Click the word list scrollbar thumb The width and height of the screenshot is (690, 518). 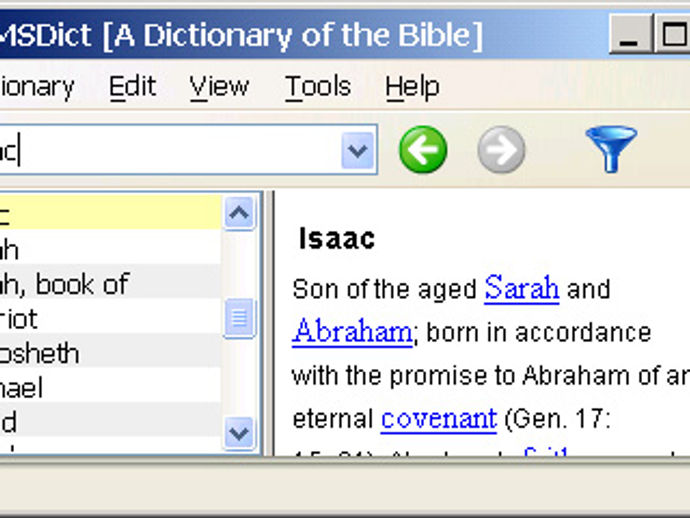239,318
